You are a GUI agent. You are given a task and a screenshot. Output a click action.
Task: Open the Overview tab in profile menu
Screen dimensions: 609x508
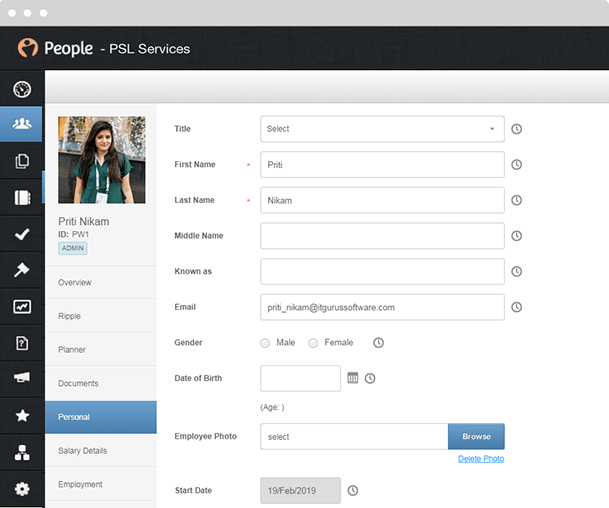[101, 282]
